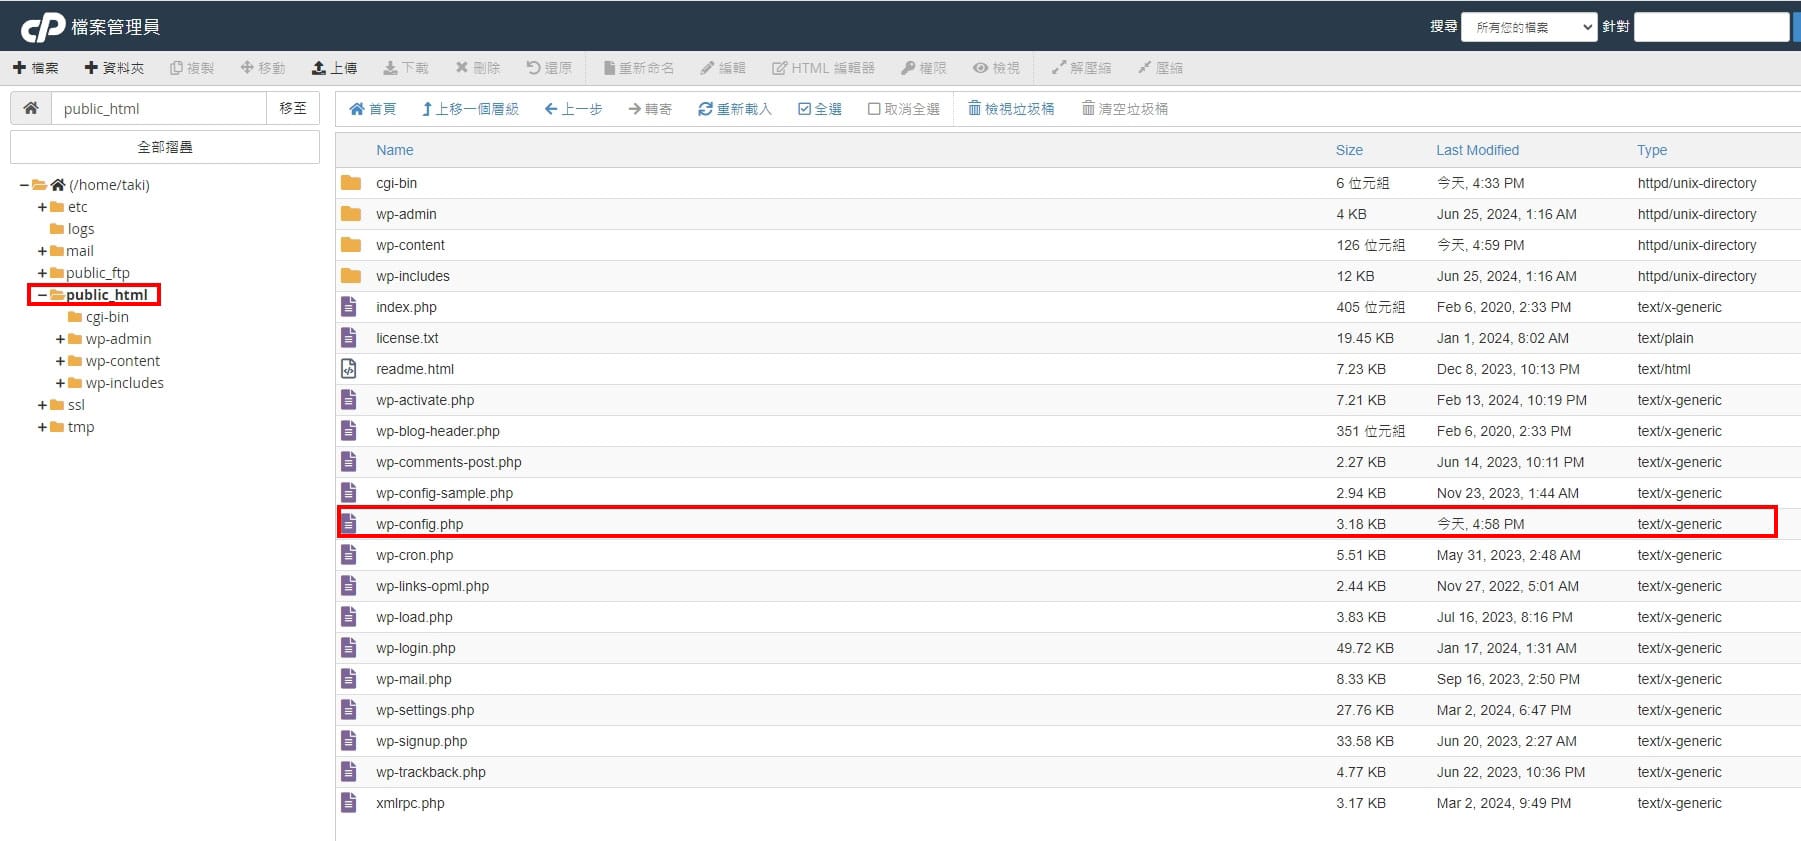
Task: Select the wp-includes folder name in list
Action: pos(412,276)
